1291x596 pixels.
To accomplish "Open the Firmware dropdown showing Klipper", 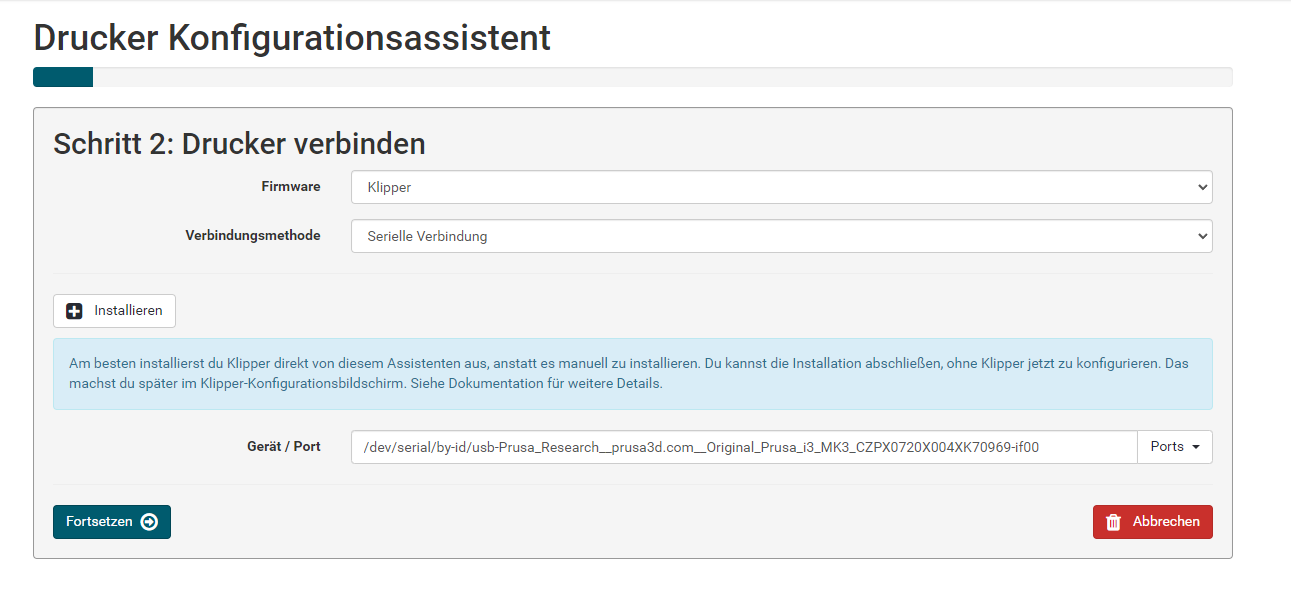I will coord(781,187).
